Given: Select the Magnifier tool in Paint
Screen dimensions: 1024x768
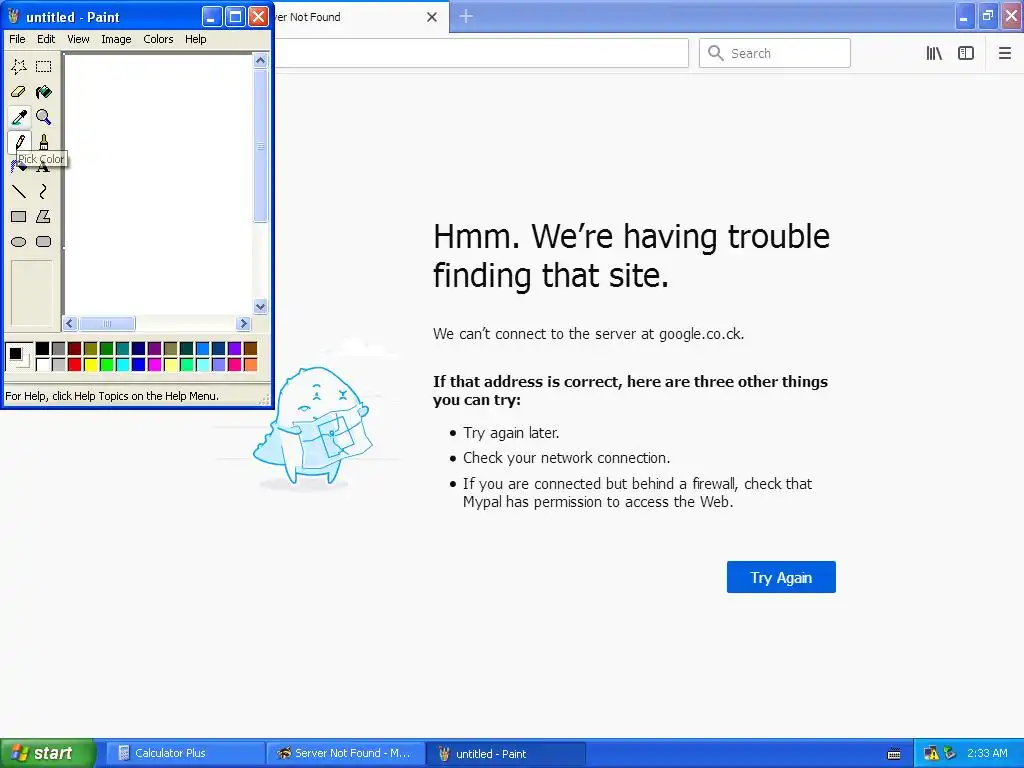Looking at the screenshot, I should (x=44, y=117).
